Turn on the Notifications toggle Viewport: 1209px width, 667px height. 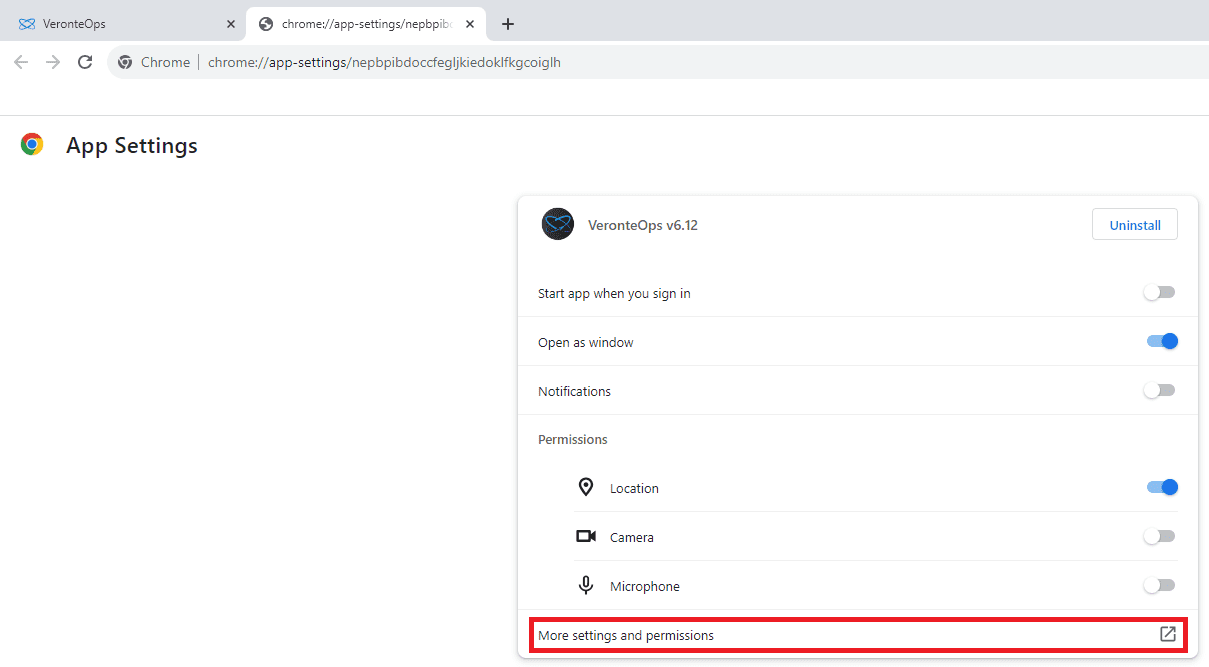(x=1160, y=391)
